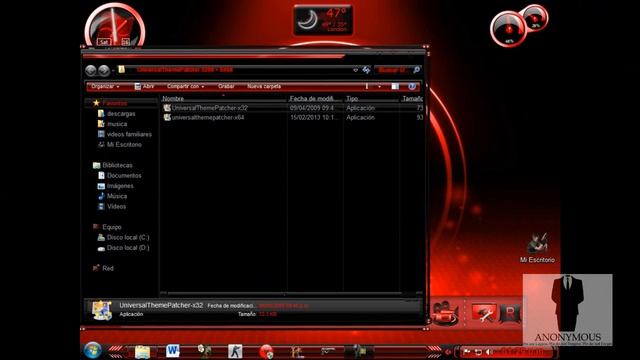The image size is (640, 360).
Task: Sort by the Nombre column header
Action: 223,98
